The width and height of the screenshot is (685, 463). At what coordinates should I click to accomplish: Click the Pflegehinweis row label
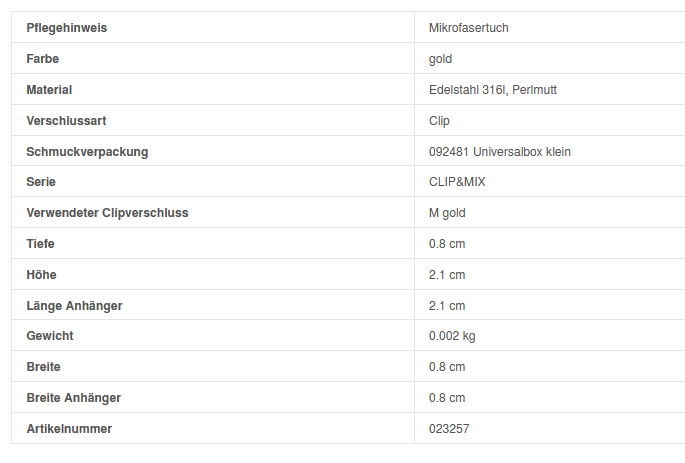[x=66, y=28]
